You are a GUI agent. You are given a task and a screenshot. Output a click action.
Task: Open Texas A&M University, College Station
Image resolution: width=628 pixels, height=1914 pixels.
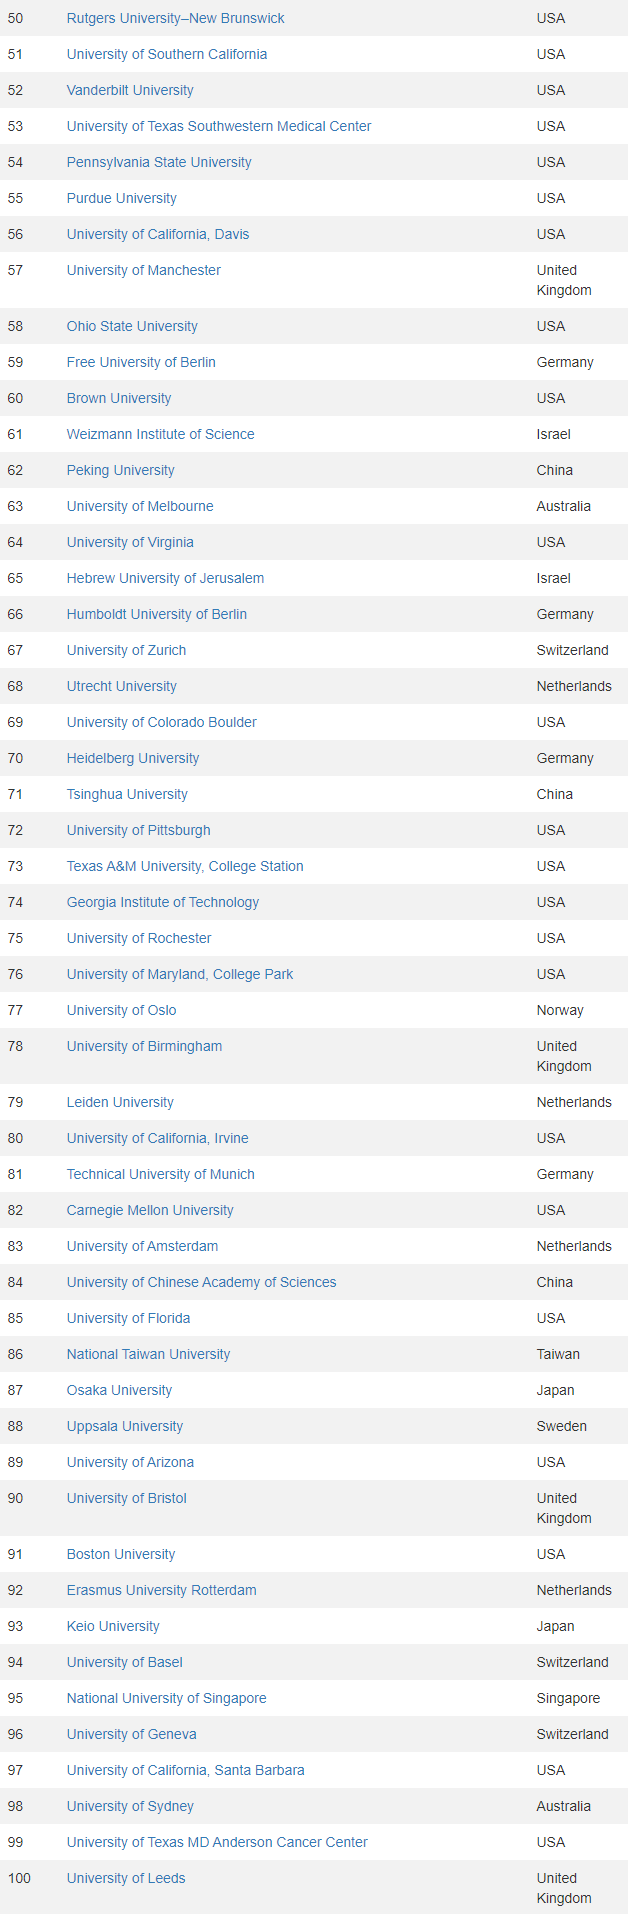click(185, 866)
